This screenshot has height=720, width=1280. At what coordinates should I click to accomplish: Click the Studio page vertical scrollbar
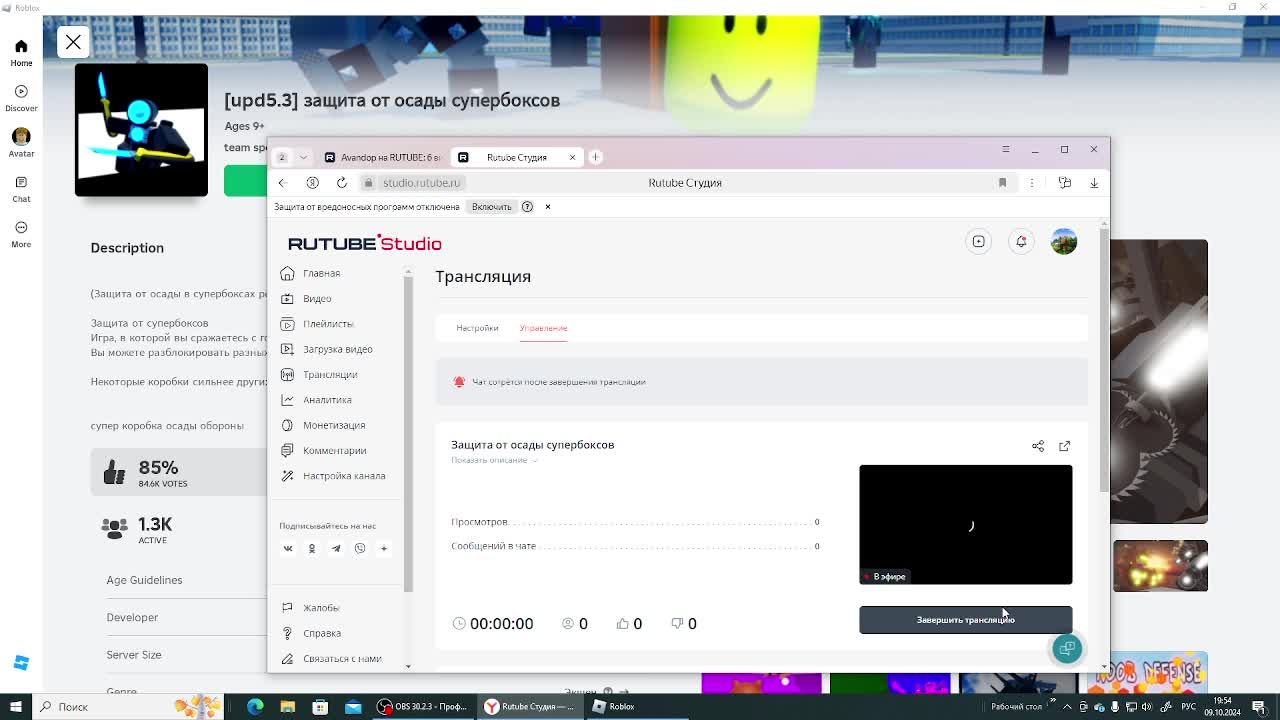coord(1104,360)
